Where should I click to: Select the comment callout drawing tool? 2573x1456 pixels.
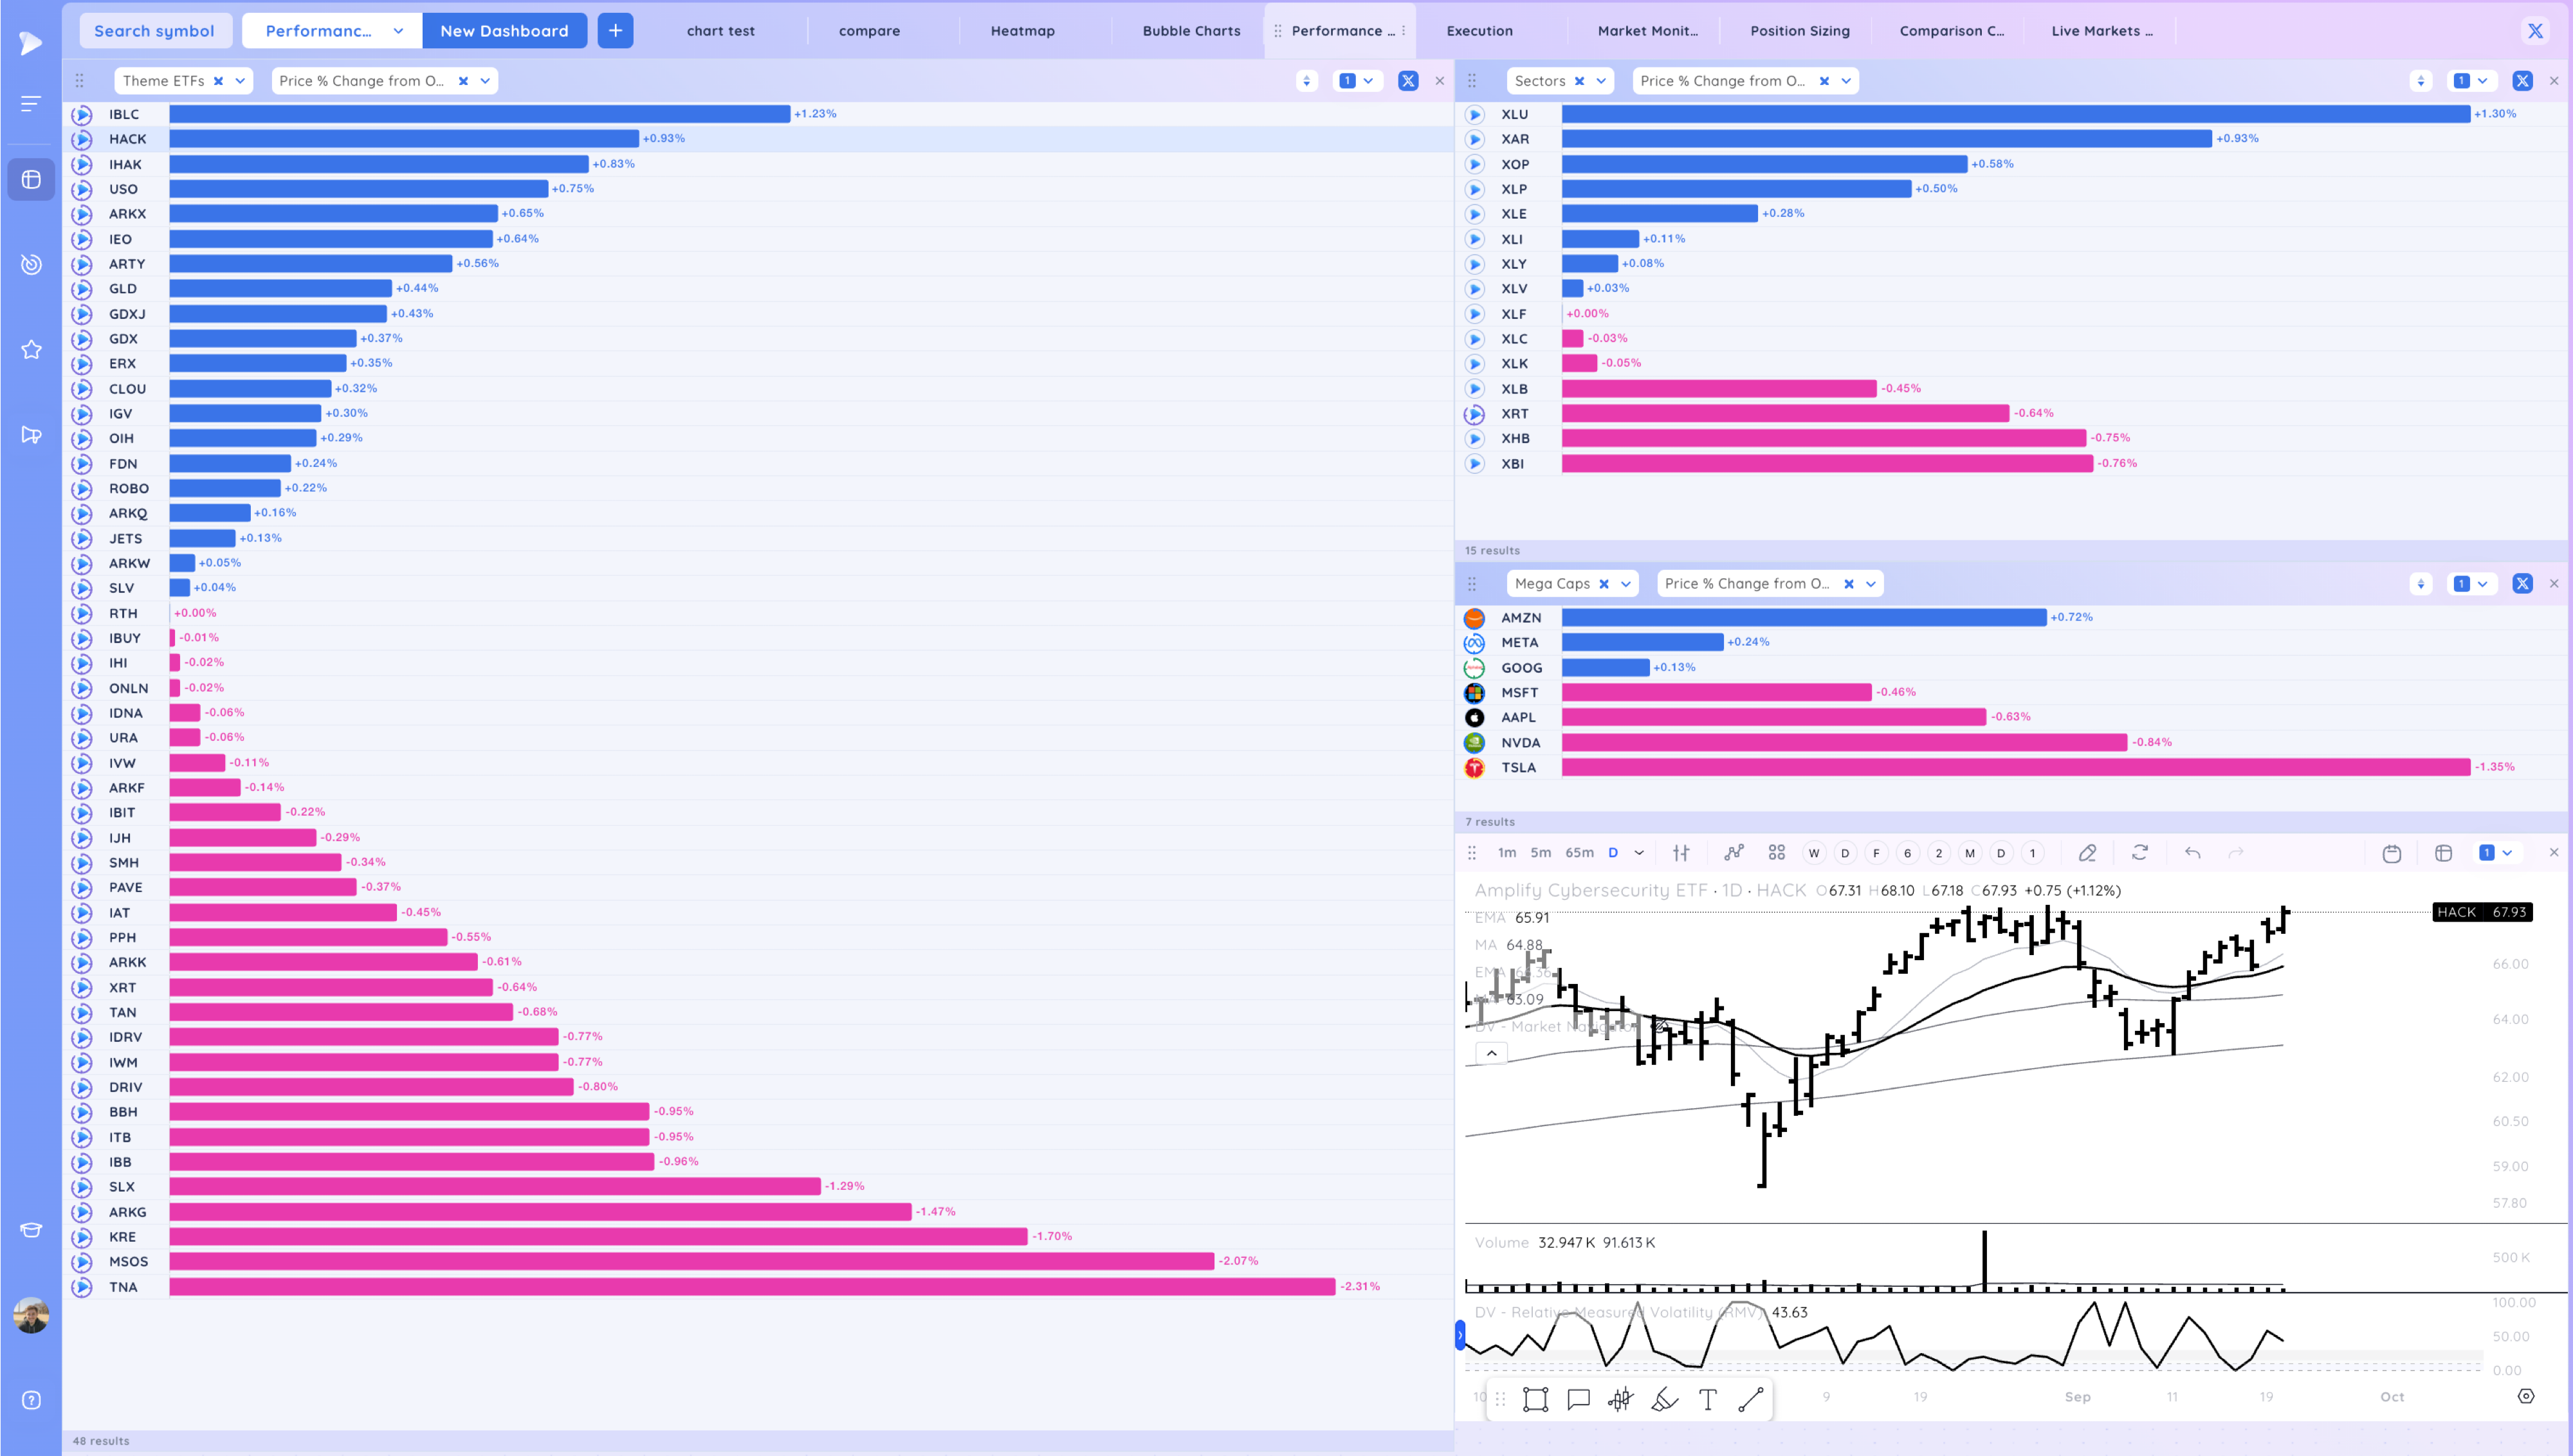click(1578, 1399)
